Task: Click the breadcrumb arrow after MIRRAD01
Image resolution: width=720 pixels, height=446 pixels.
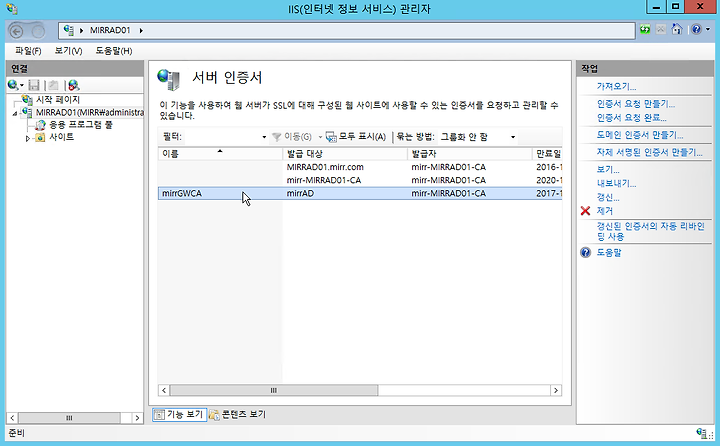Action: [x=141, y=30]
